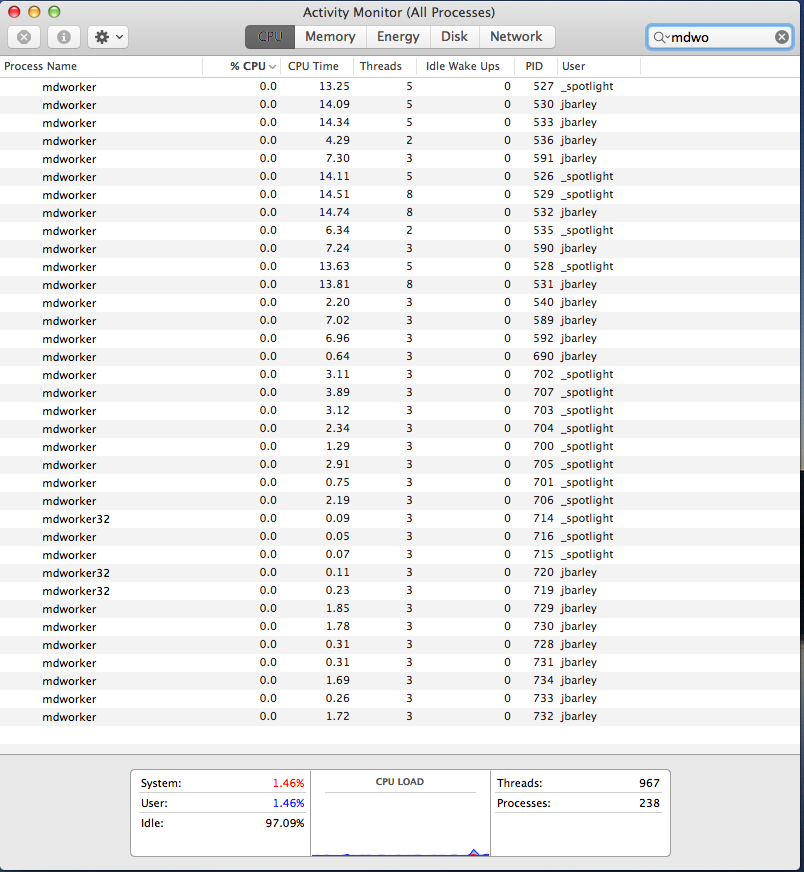This screenshot has width=804, height=872.
Task: Select mdworker process with PID 531
Action: [400, 284]
